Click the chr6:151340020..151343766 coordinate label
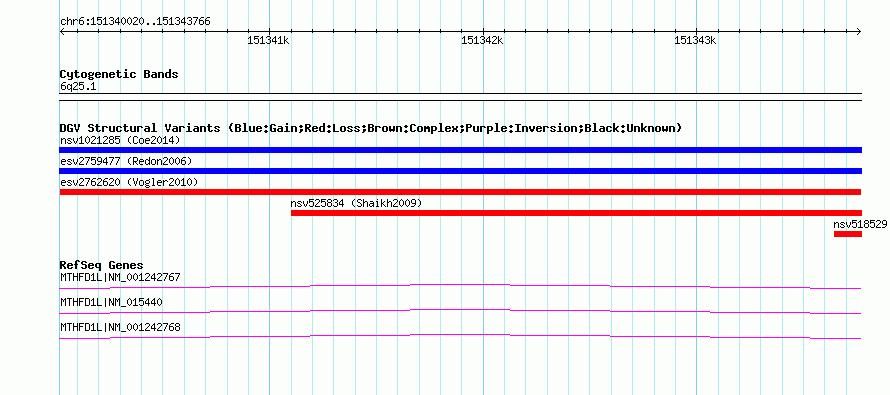The height and width of the screenshot is (395, 890). click(x=135, y=22)
